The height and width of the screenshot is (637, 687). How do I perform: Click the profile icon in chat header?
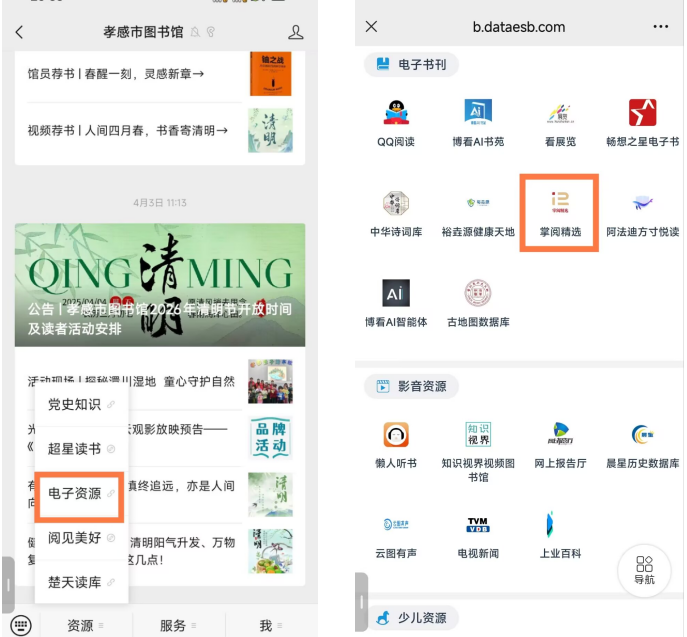point(296,32)
